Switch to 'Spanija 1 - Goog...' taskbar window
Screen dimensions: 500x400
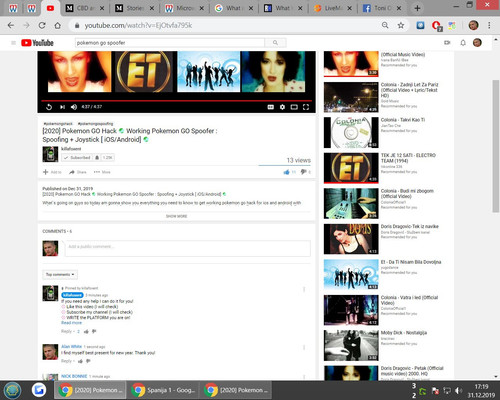[163, 390]
